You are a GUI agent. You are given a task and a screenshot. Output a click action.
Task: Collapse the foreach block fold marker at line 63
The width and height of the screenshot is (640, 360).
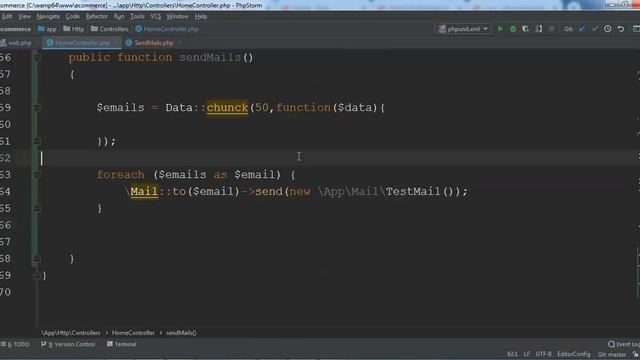click(x=37, y=175)
